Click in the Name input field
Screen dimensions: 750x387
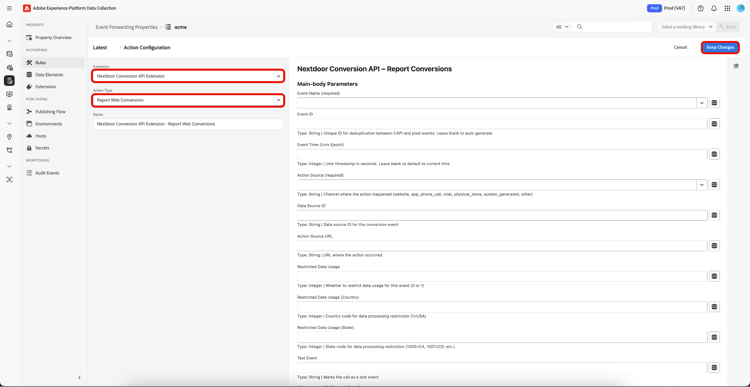(188, 124)
